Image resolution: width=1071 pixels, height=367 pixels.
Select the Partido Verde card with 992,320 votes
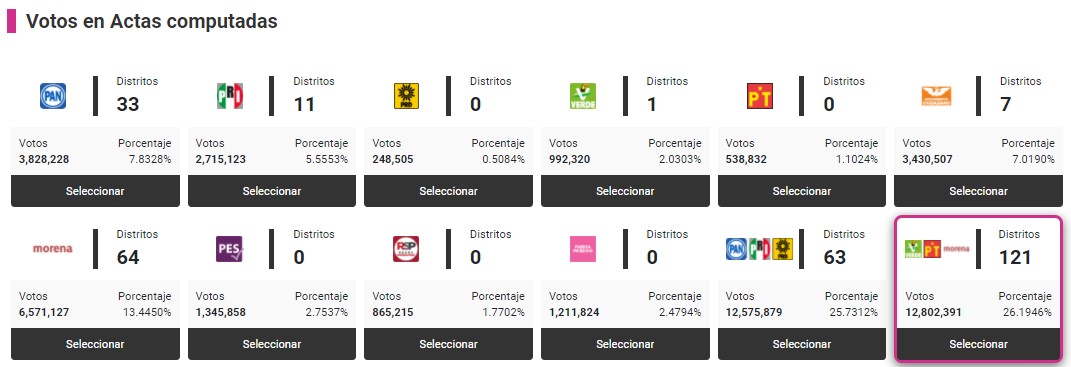click(x=625, y=191)
